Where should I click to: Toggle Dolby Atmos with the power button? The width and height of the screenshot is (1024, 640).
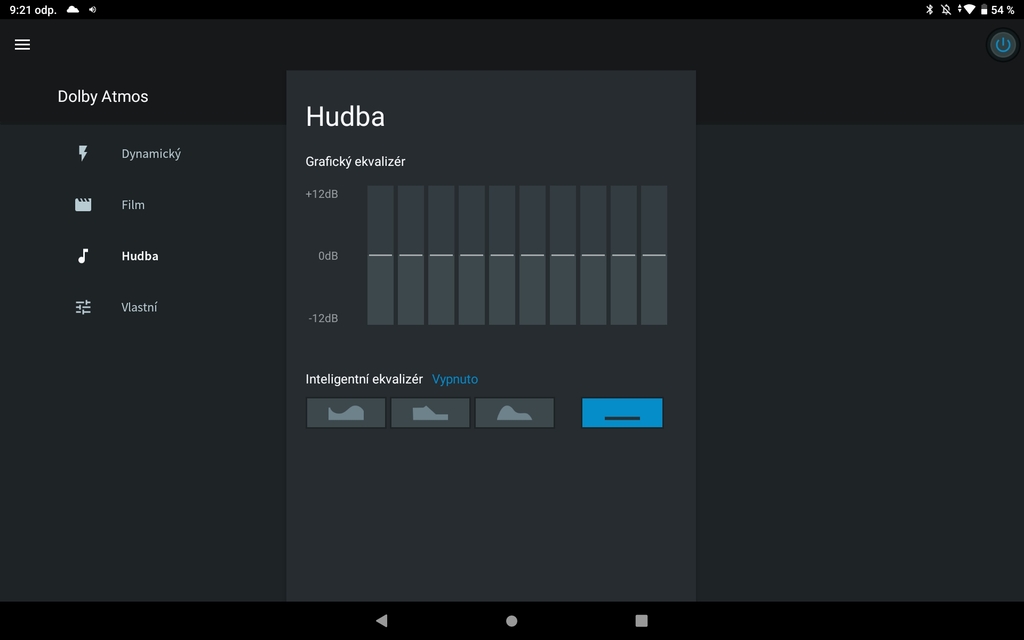point(1002,44)
